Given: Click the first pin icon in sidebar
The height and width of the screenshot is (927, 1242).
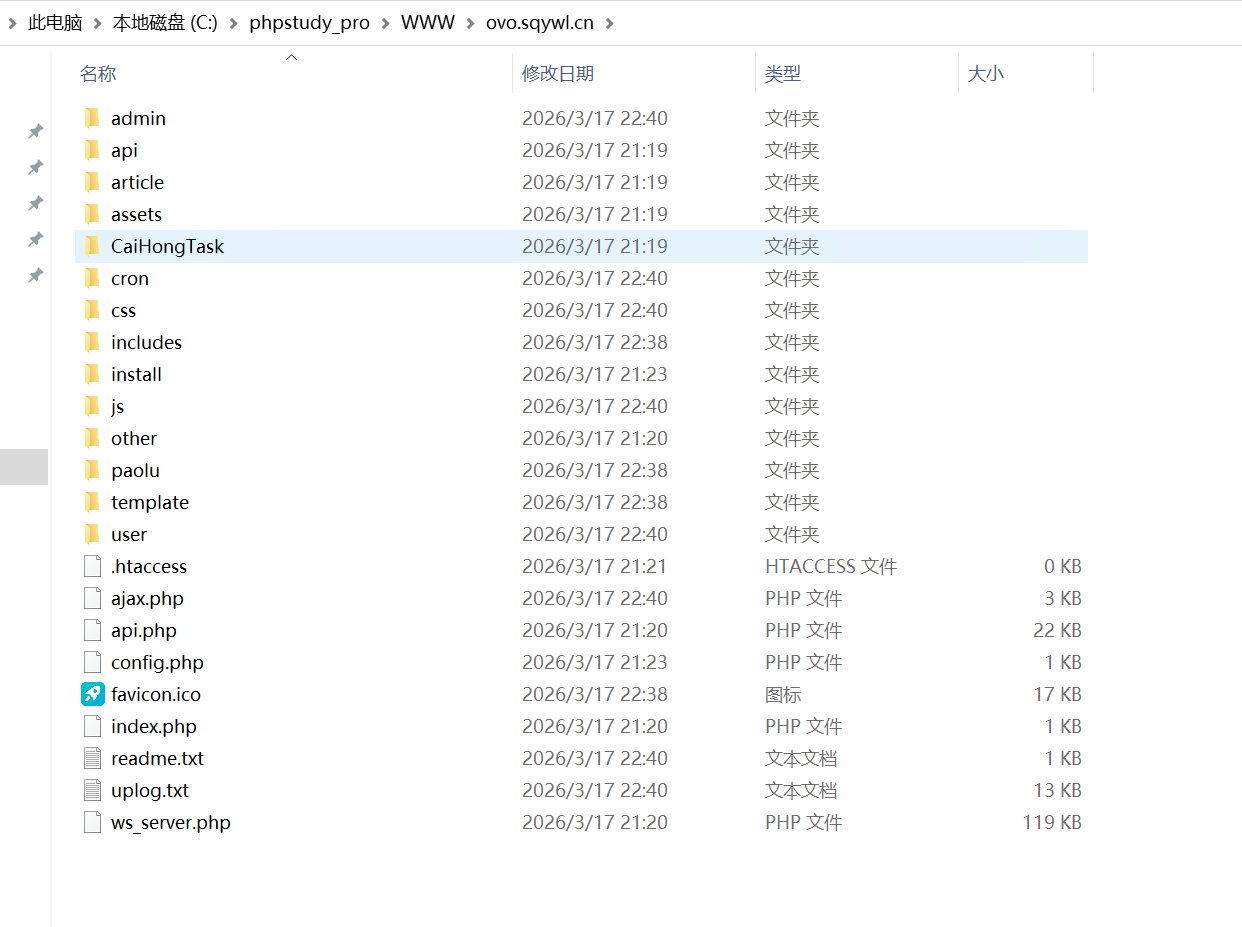Looking at the screenshot, I should pyautogui.click(x=35, y=131).
